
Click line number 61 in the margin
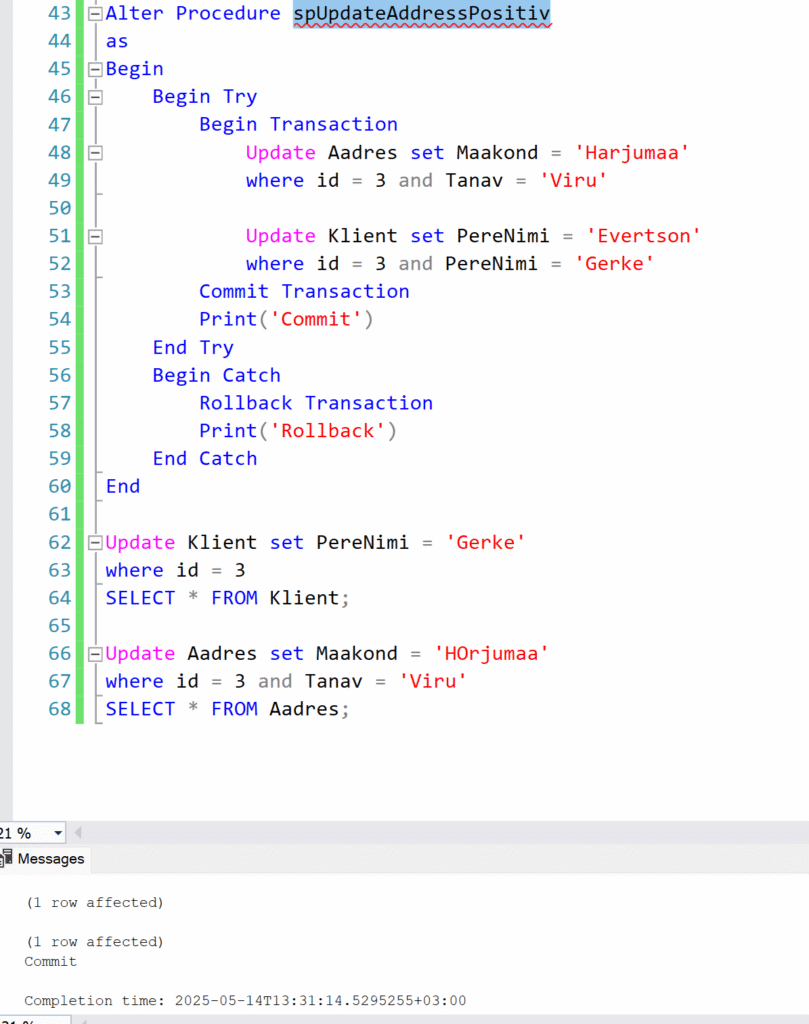[x=59, y=515]
